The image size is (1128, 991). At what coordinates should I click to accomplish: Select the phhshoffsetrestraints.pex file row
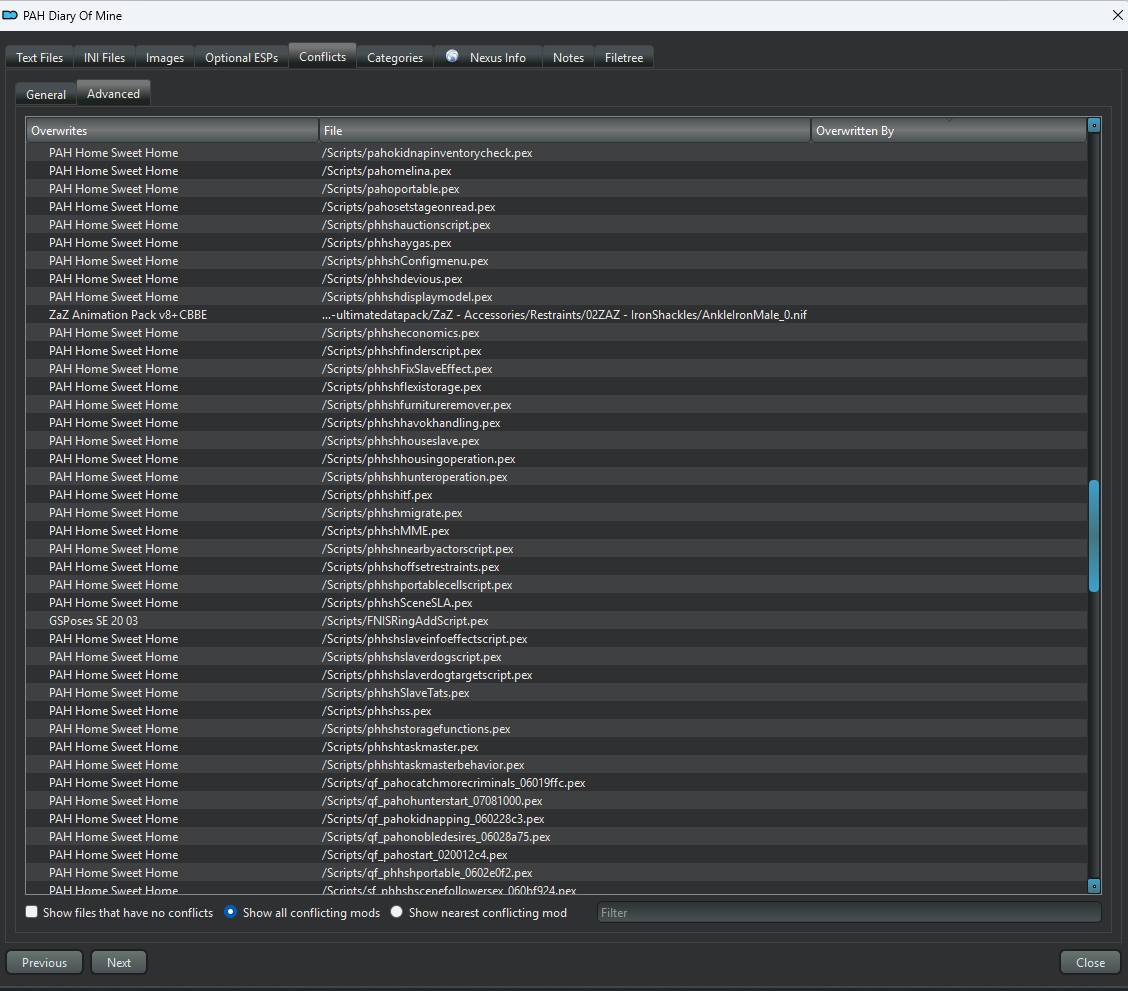pos(556,566)
